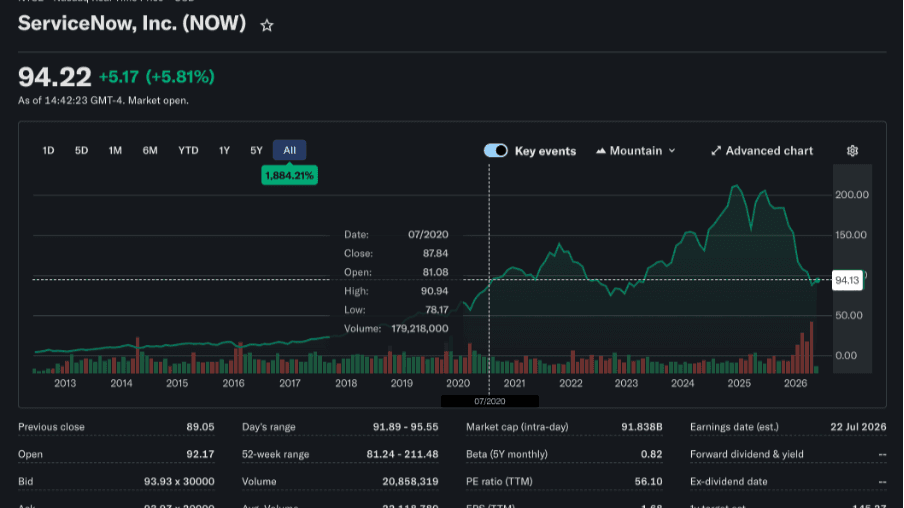Click the Market cap value 91.838B

642,427
